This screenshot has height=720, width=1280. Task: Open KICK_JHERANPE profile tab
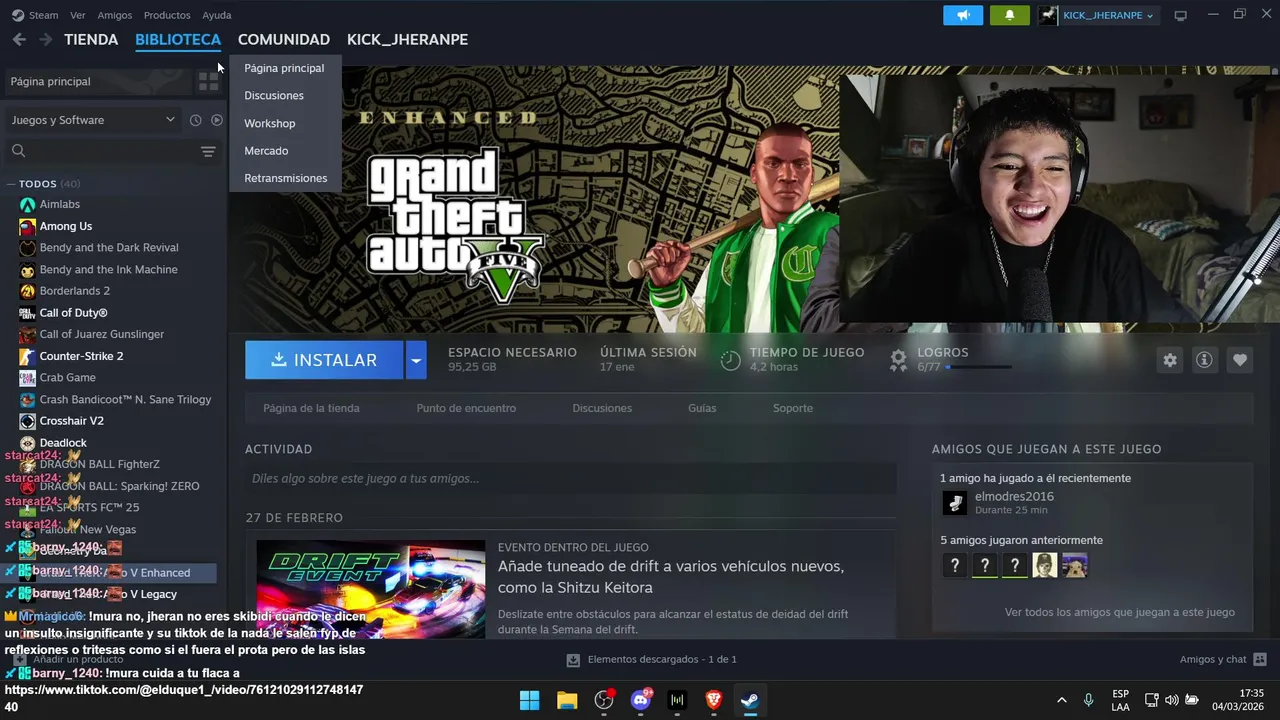407,39
